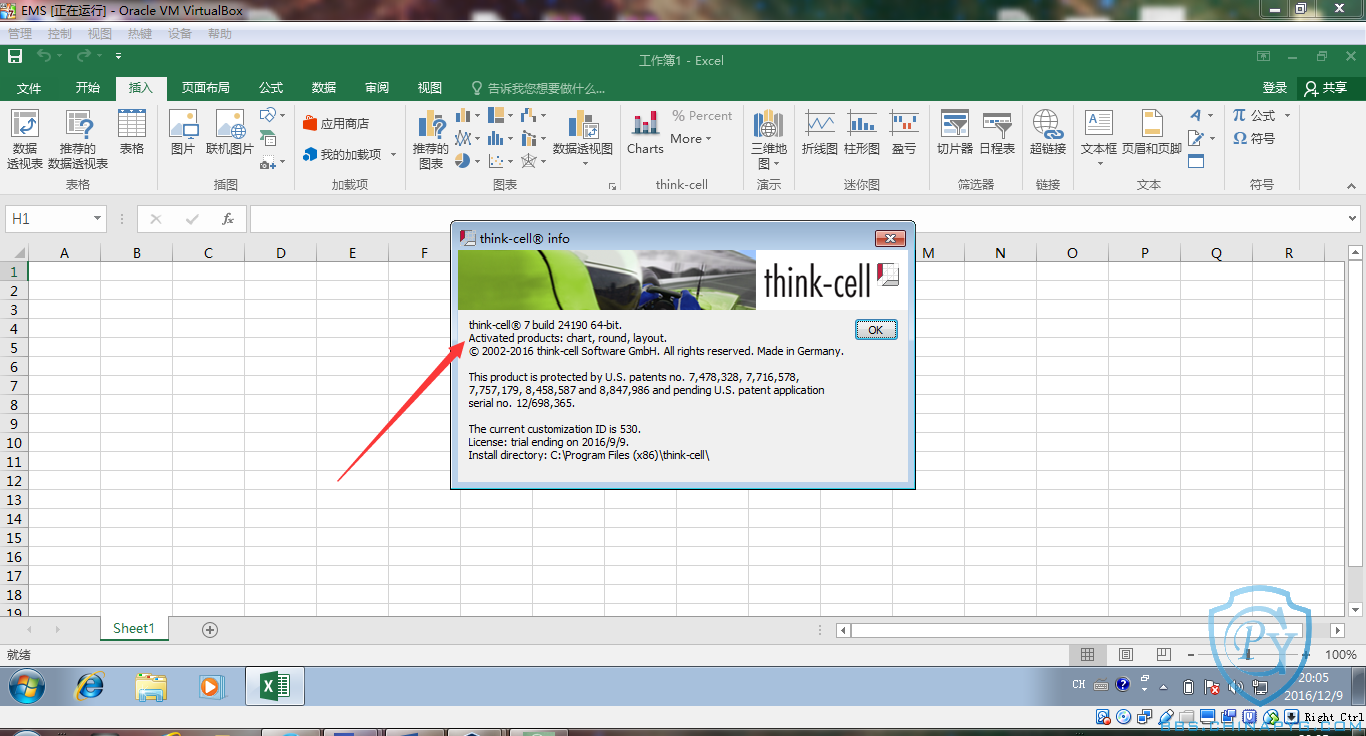Insert Text Box (文本框)
Image resolution: width=1366 pixels, height=736 pixels.
pos(1099,139)
